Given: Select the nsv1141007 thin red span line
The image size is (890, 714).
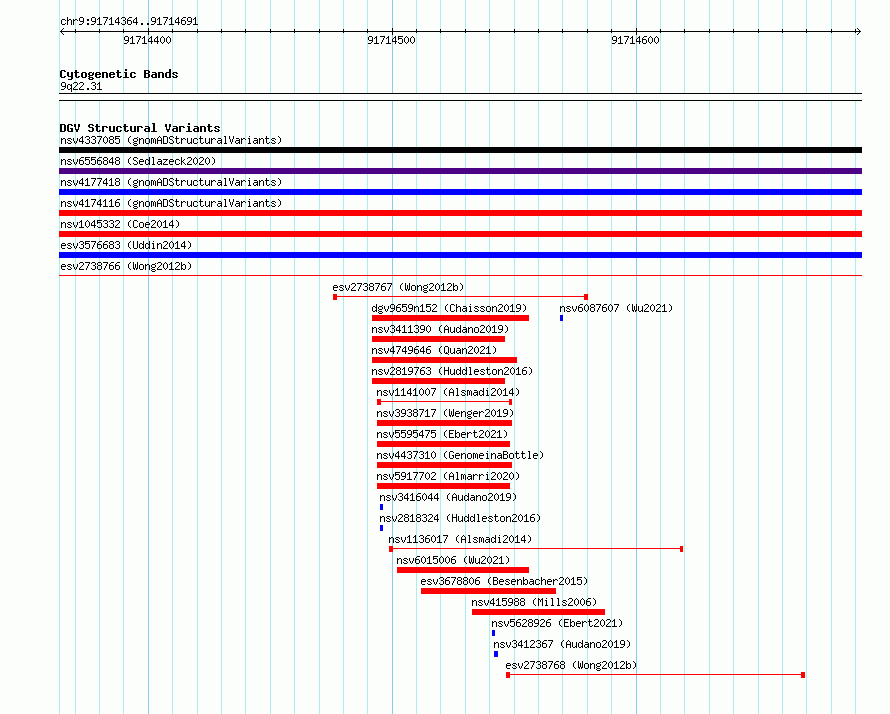Looking at the screenshot, I should pyautogui.click(x=444, y=402).
